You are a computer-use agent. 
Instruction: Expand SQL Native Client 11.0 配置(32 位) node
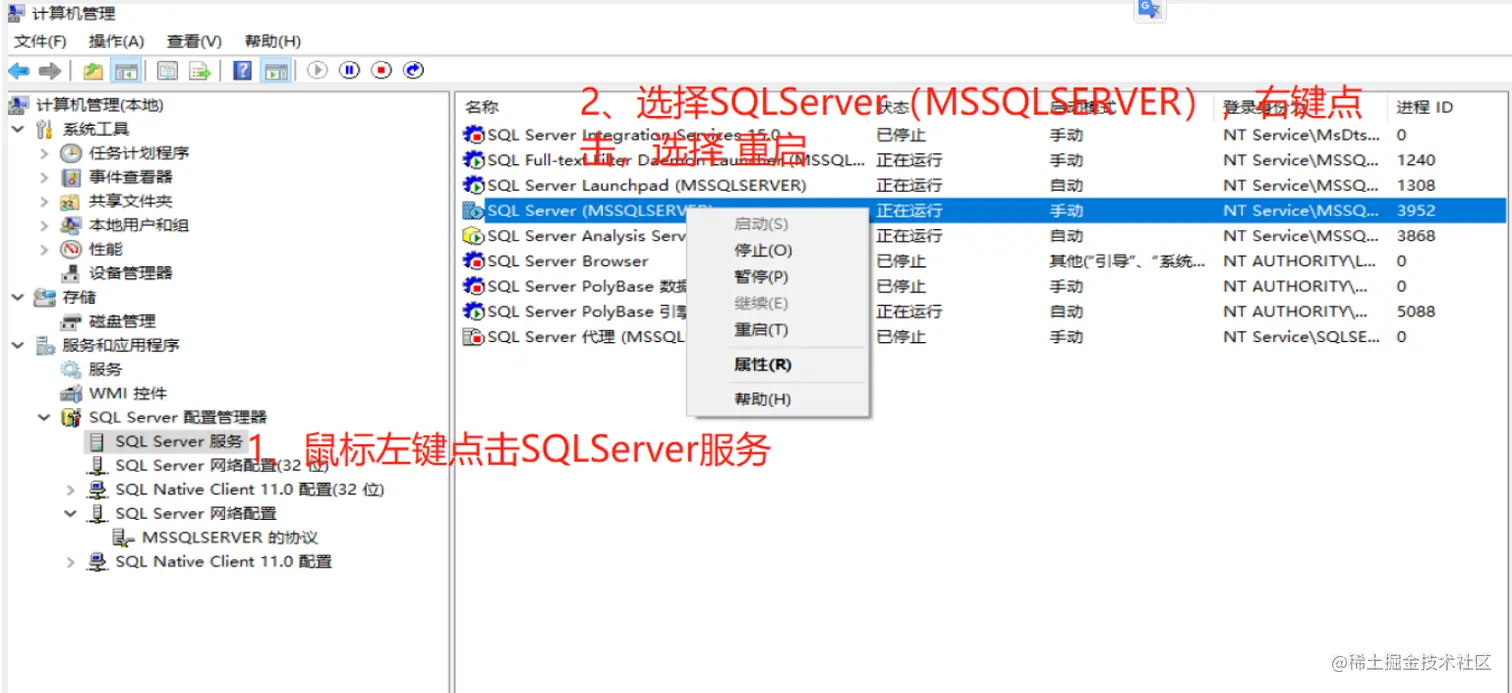(x=70, y=489)
